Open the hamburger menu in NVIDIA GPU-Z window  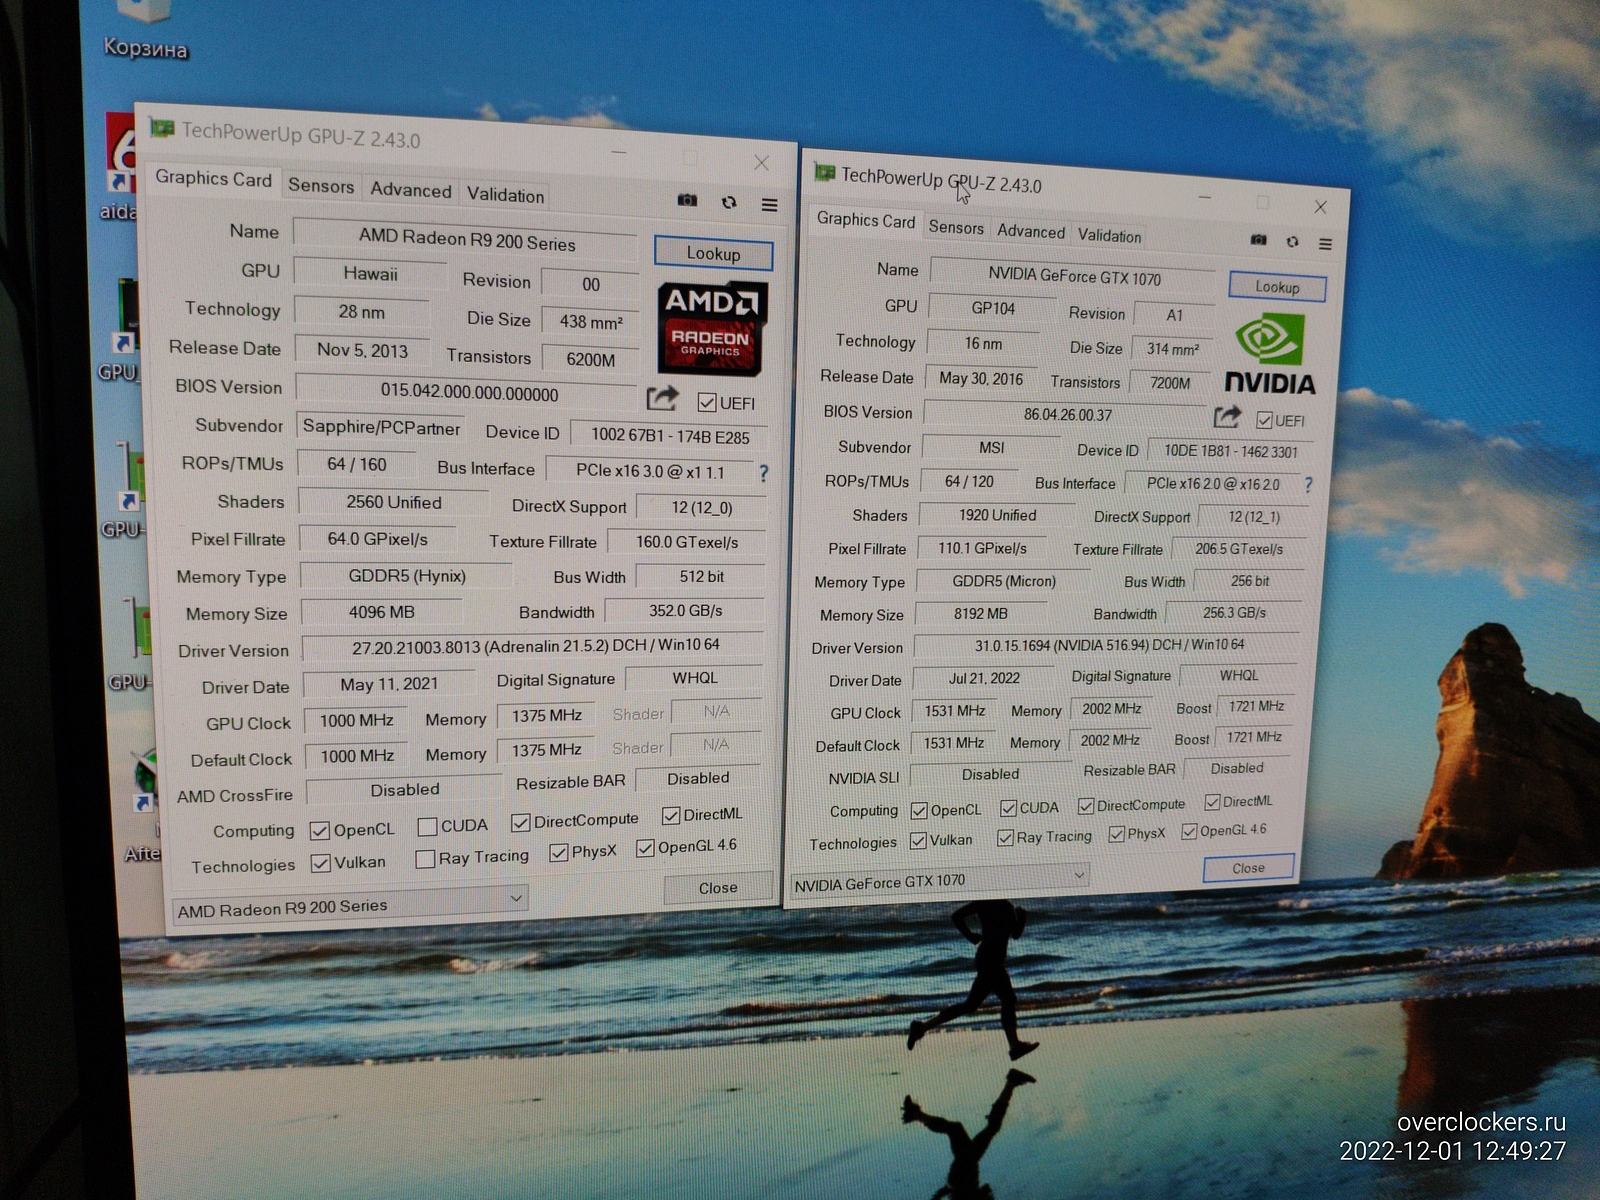[x=1325, y=243]
